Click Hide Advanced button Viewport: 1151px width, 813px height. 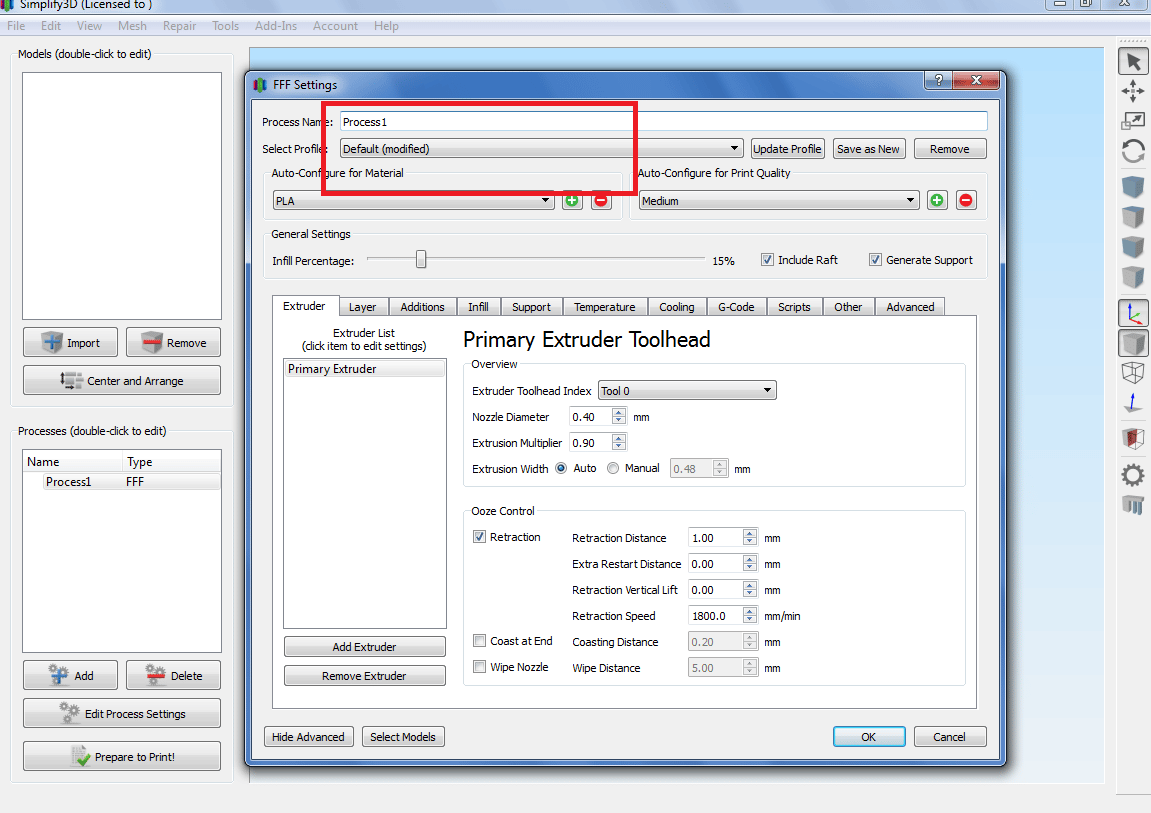pyautogui.click(x=308, y=737)
